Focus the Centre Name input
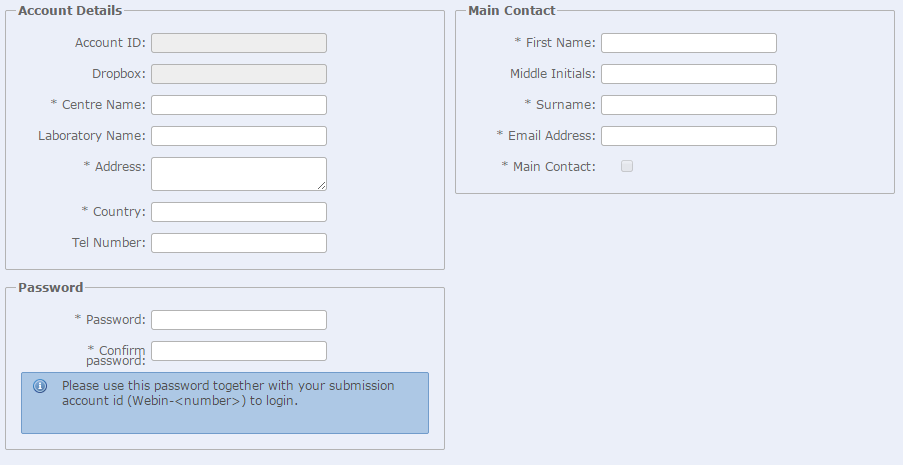903x465 pixels. pyautogui.click(x=239, y=105)
